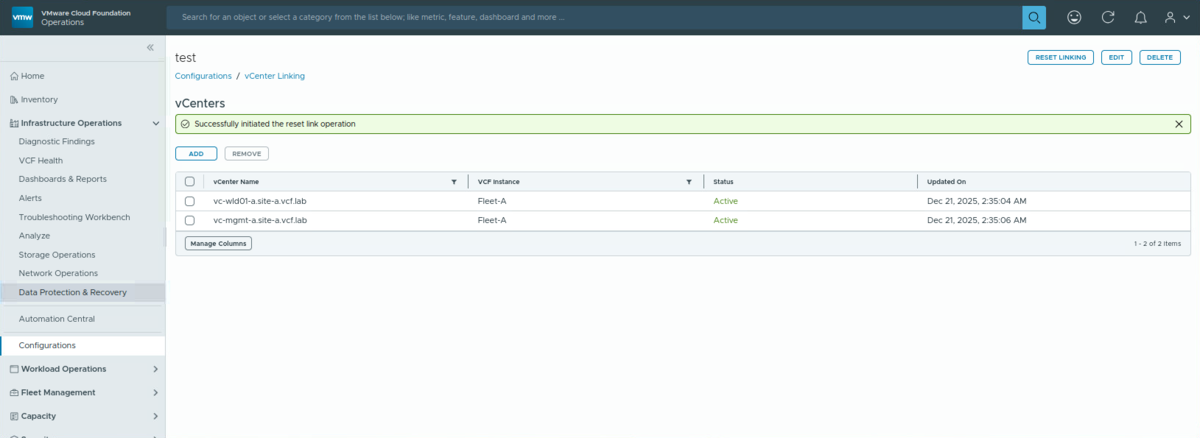Expand the Workload Operations section

[x=155, y=369]
